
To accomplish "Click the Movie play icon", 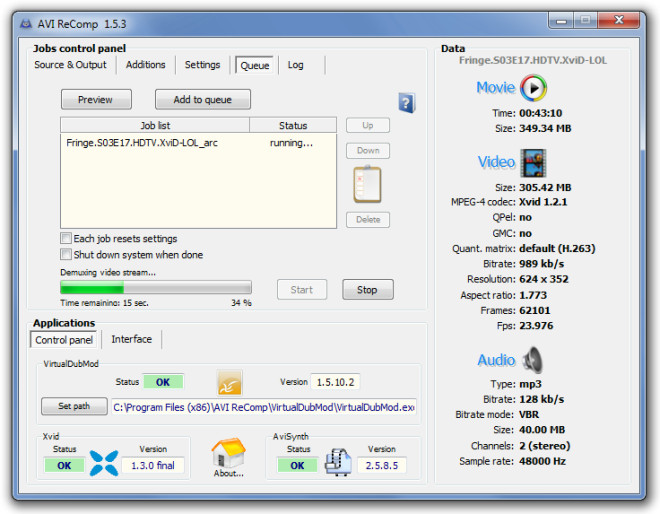I will point(533,88).
